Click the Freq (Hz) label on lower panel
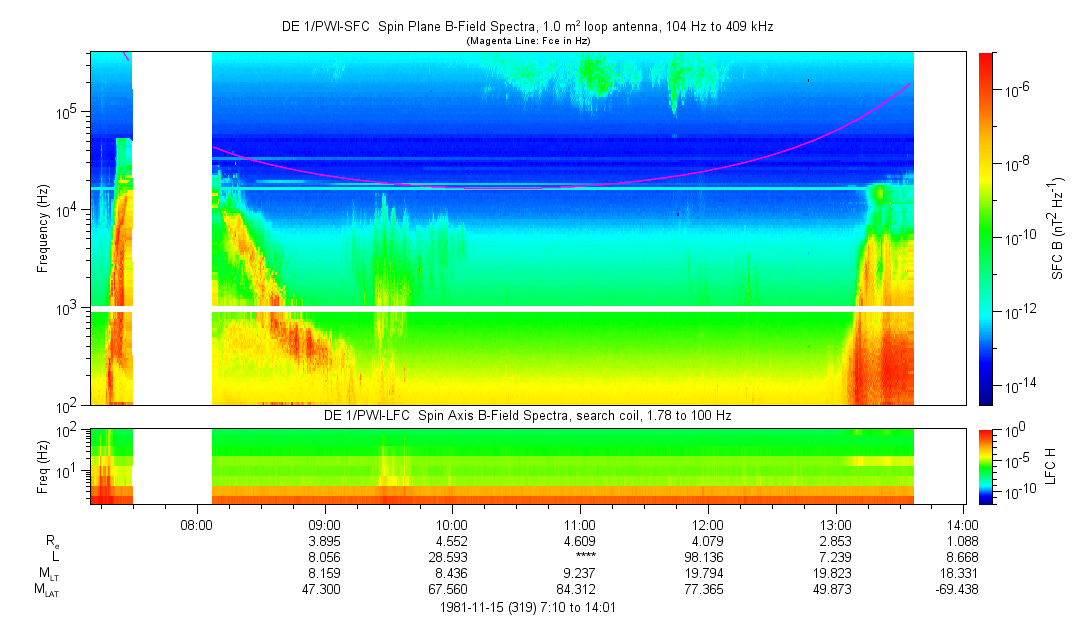 click(x=43, y=466)
